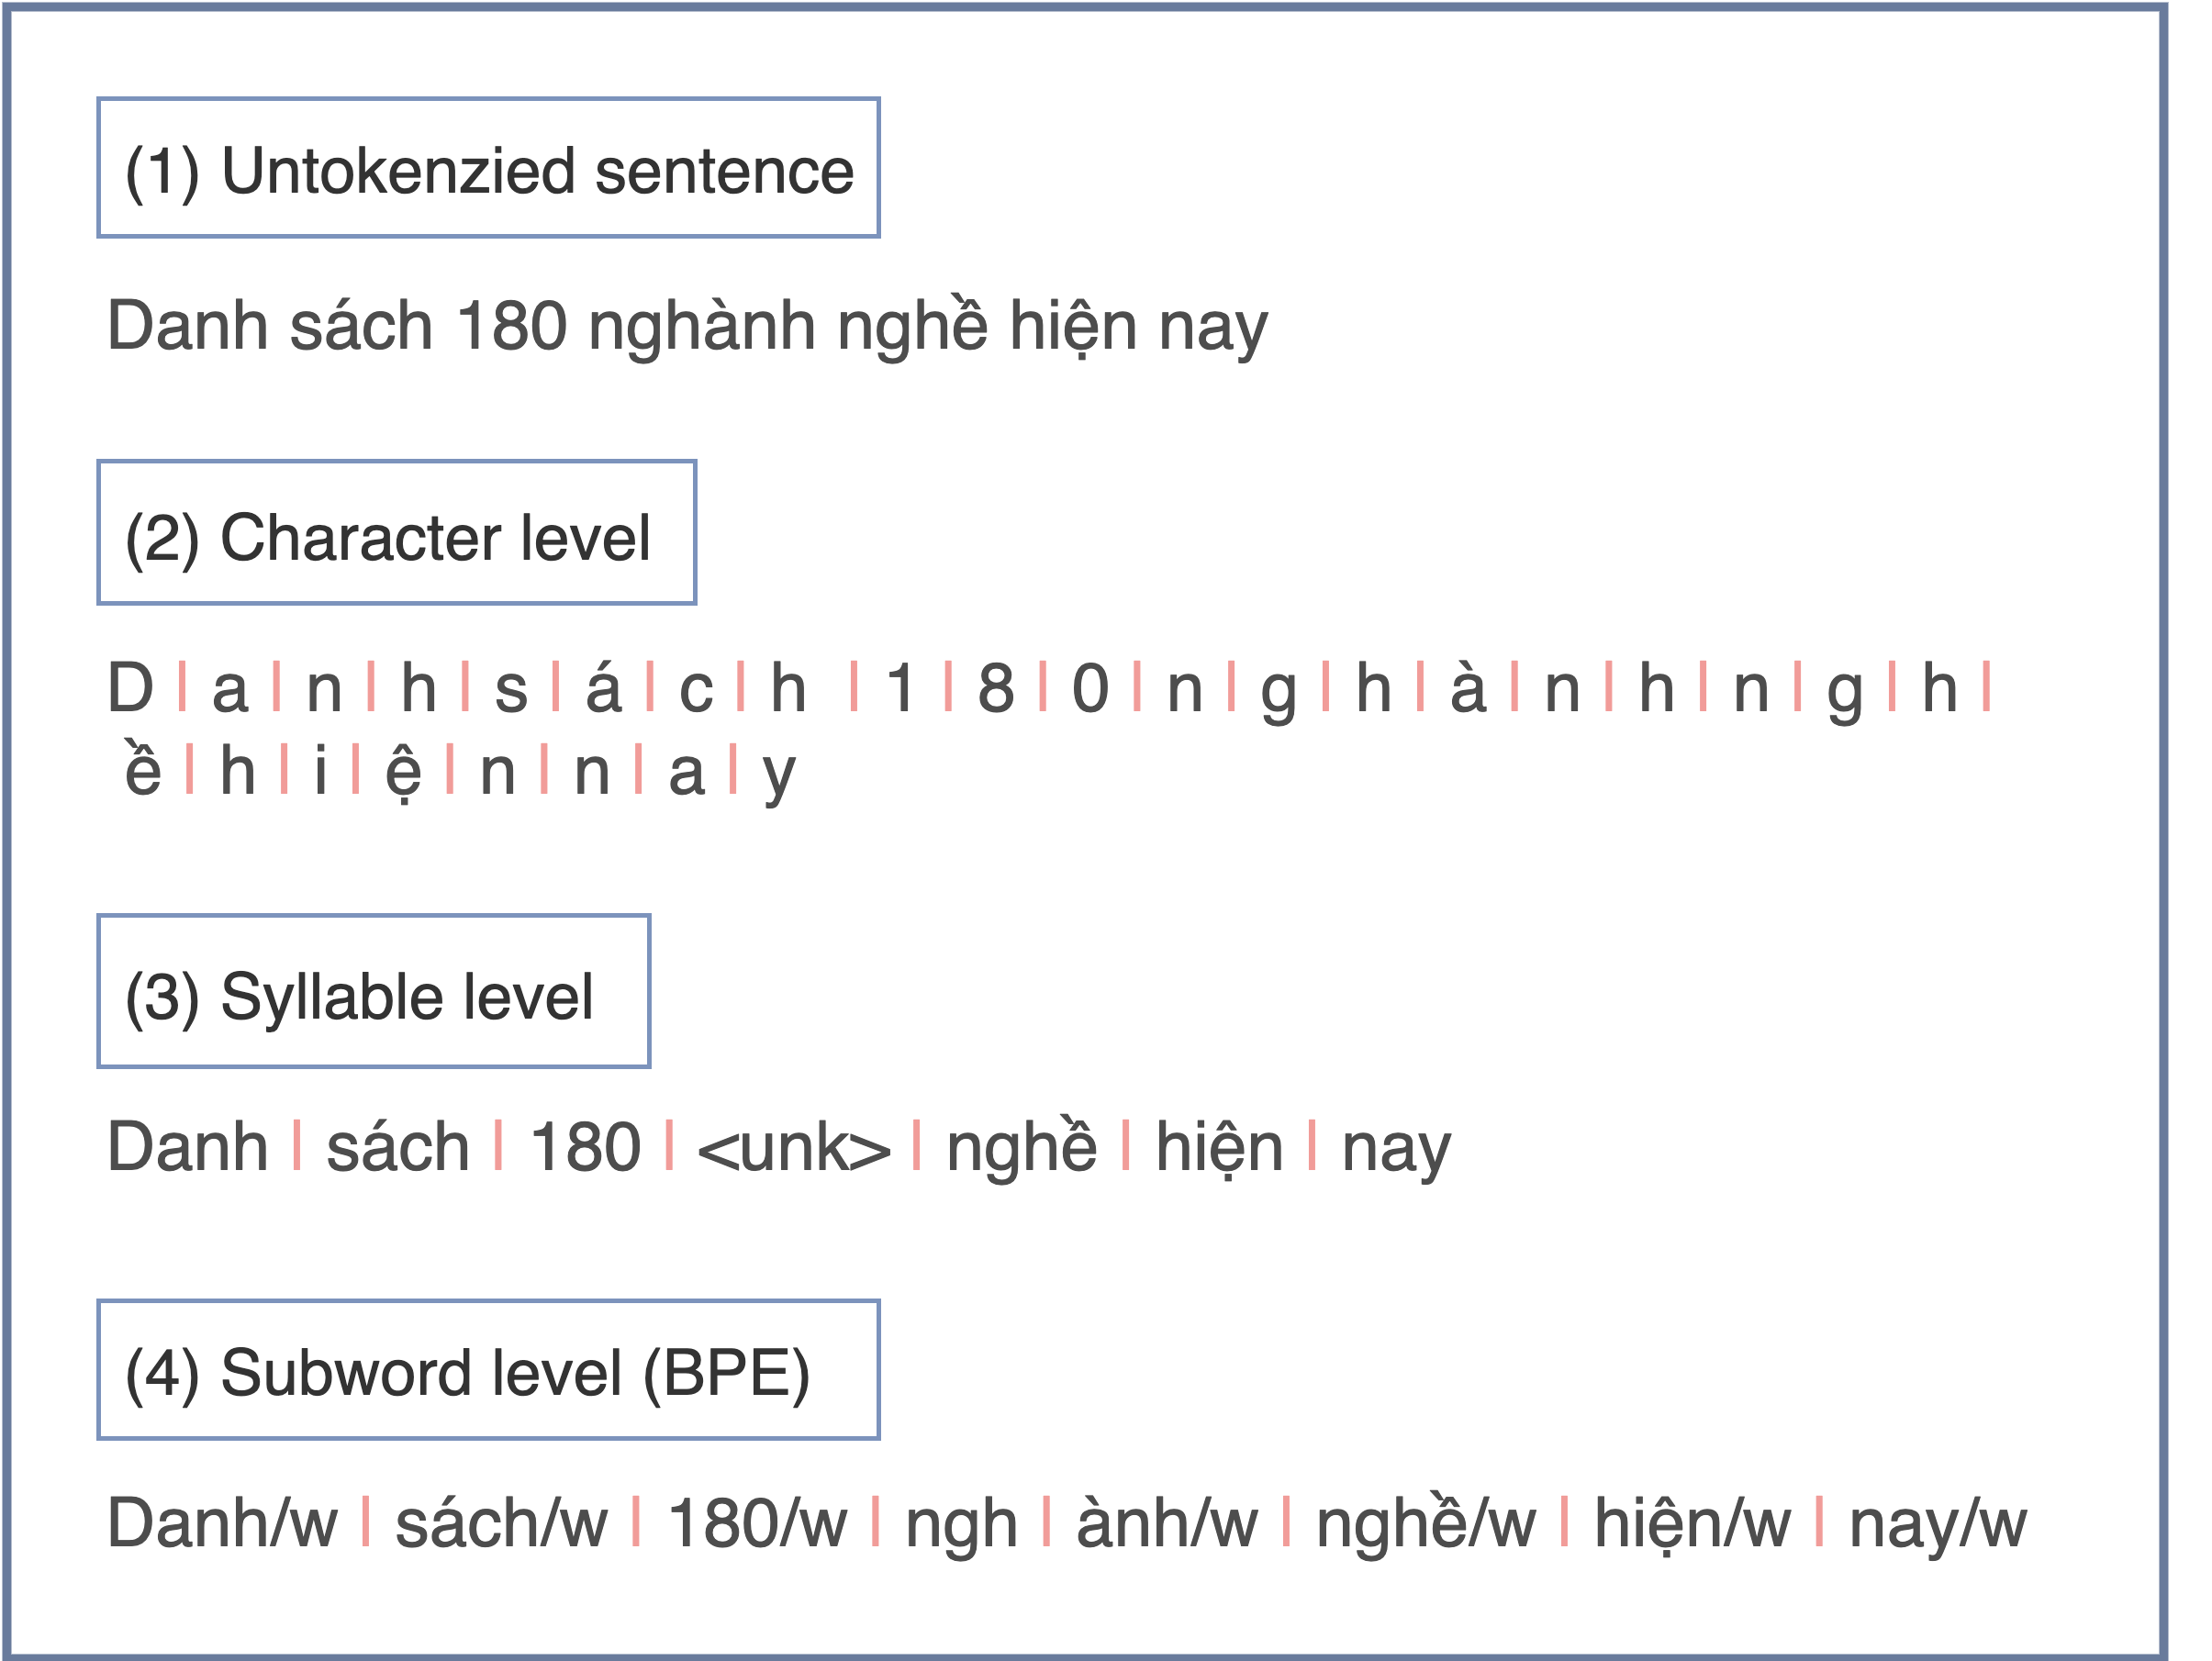Image resolution: width=2212 pixels, height=1661 pixels.
Task: Select the "nay/w" token at row end
Action: coord(1937,1526)
